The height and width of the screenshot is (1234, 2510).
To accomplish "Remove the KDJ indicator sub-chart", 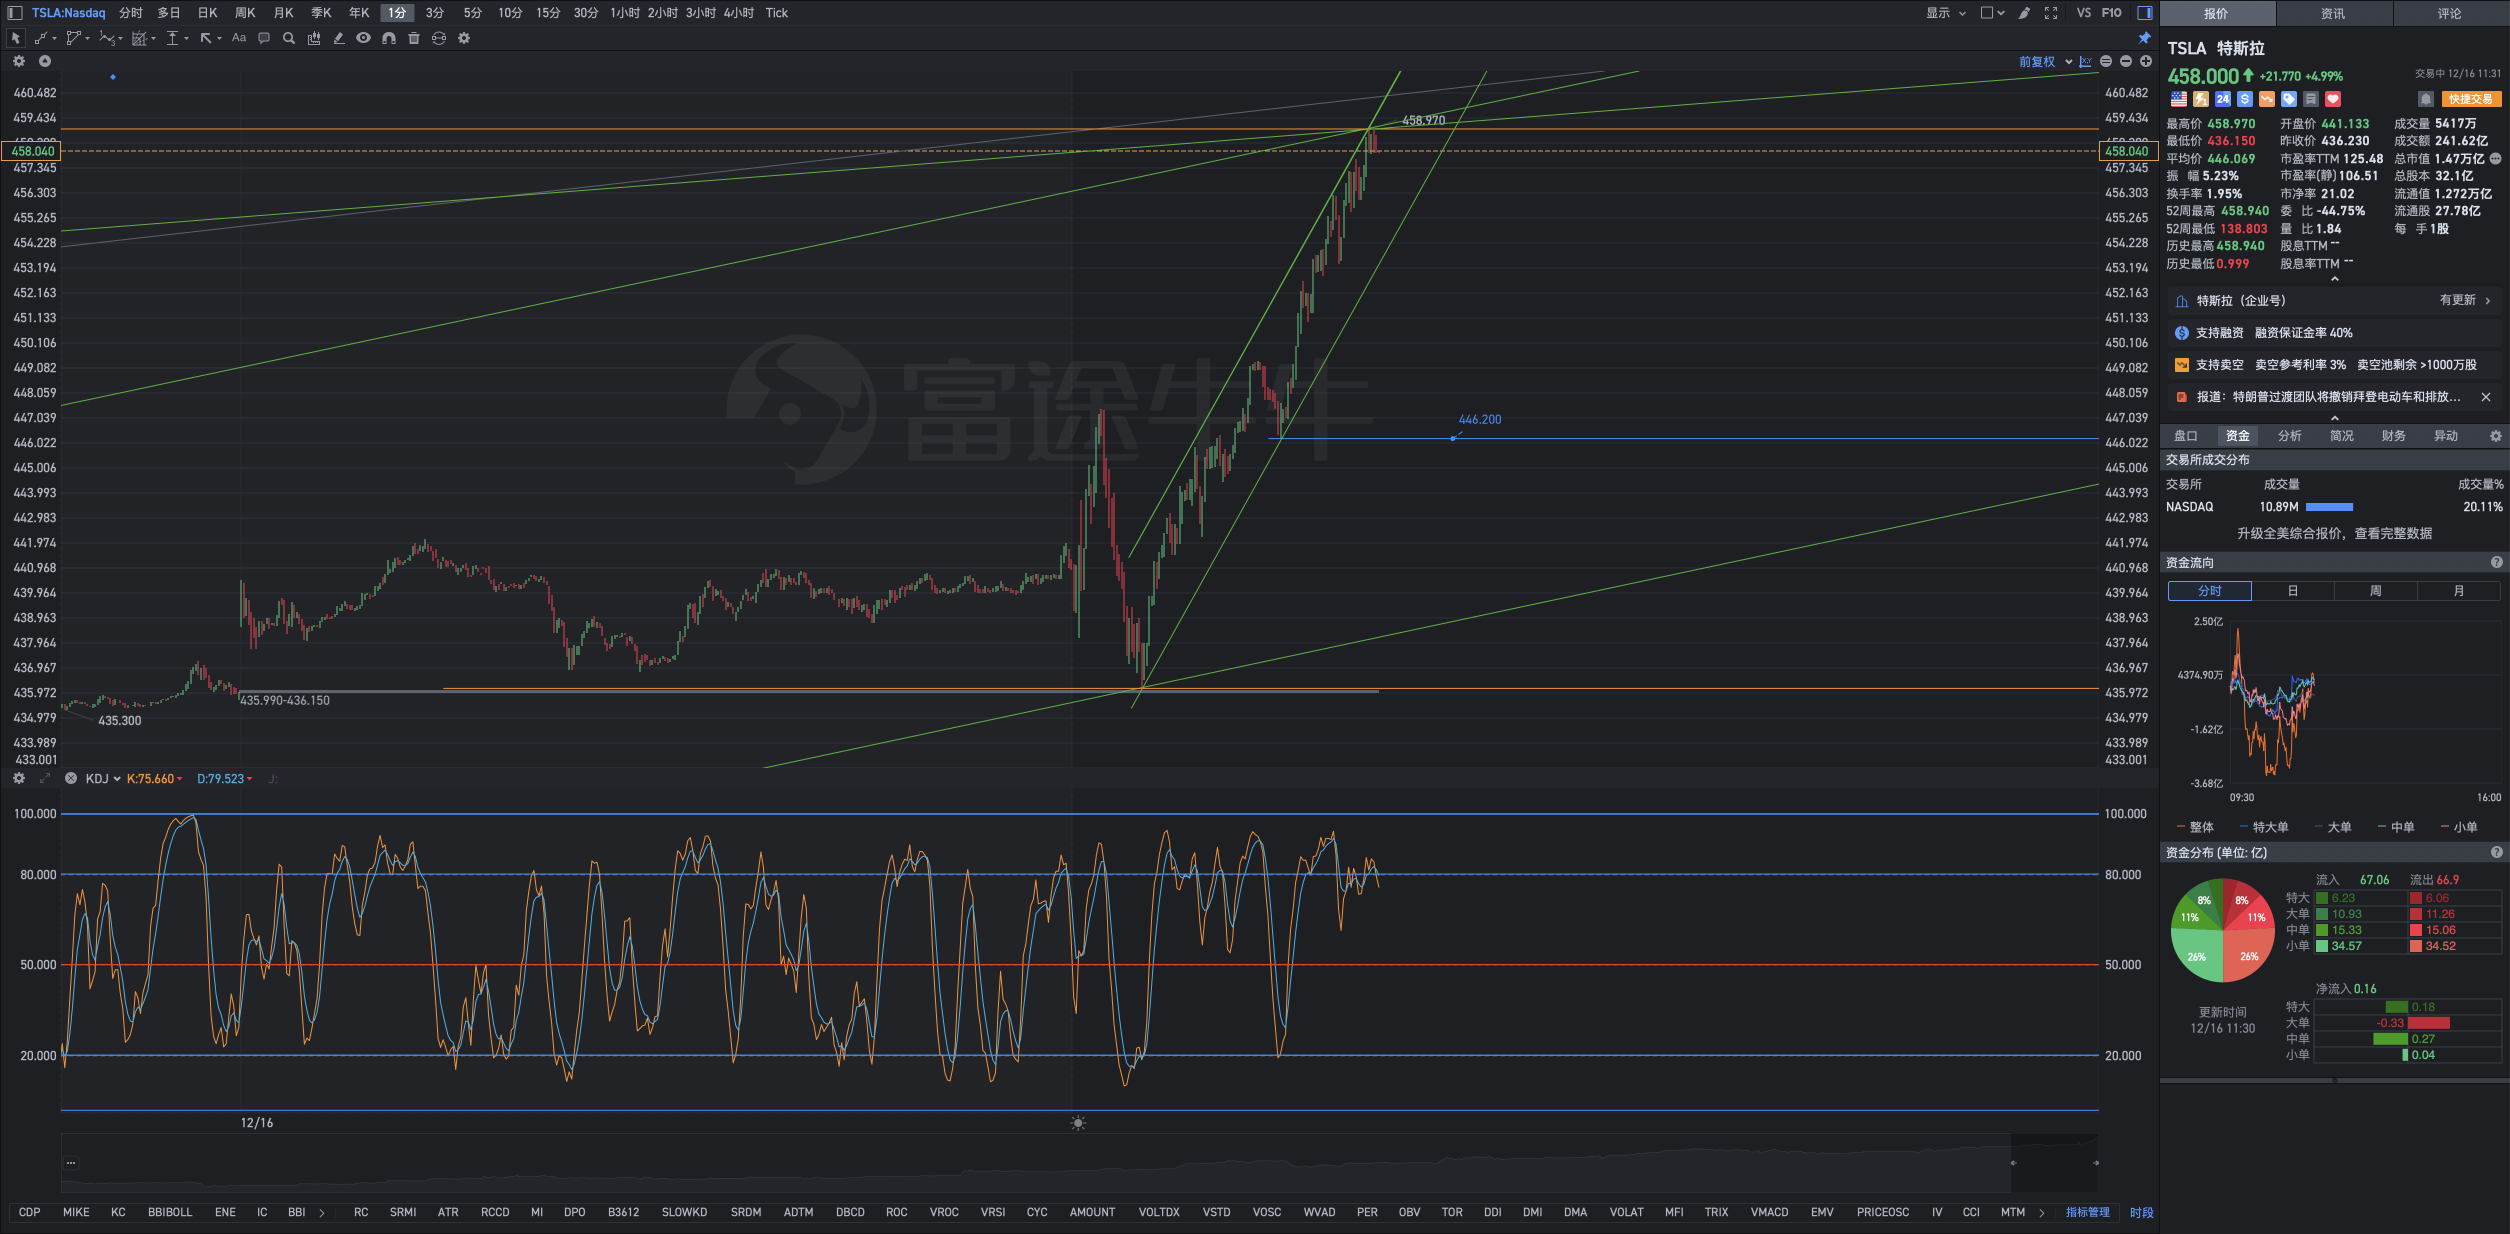I will (71, 779).
